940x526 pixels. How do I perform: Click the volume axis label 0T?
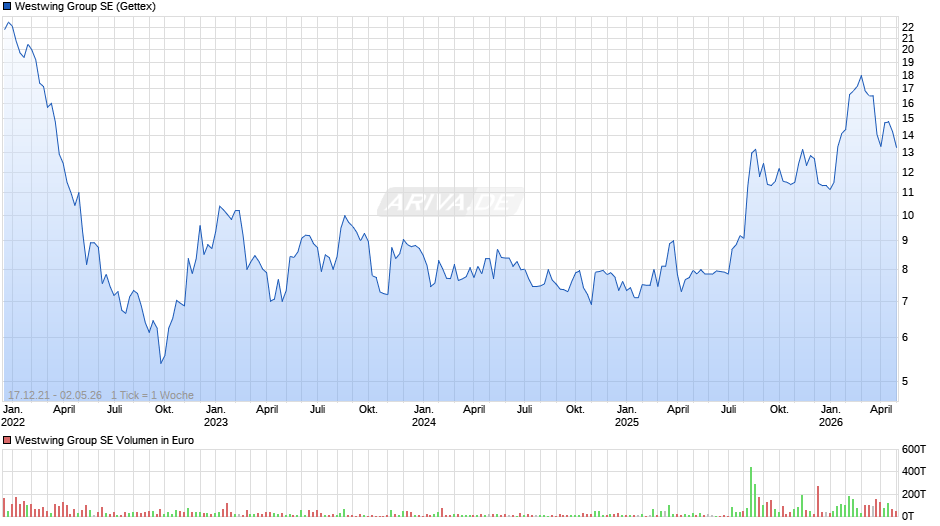click(908, 516)
